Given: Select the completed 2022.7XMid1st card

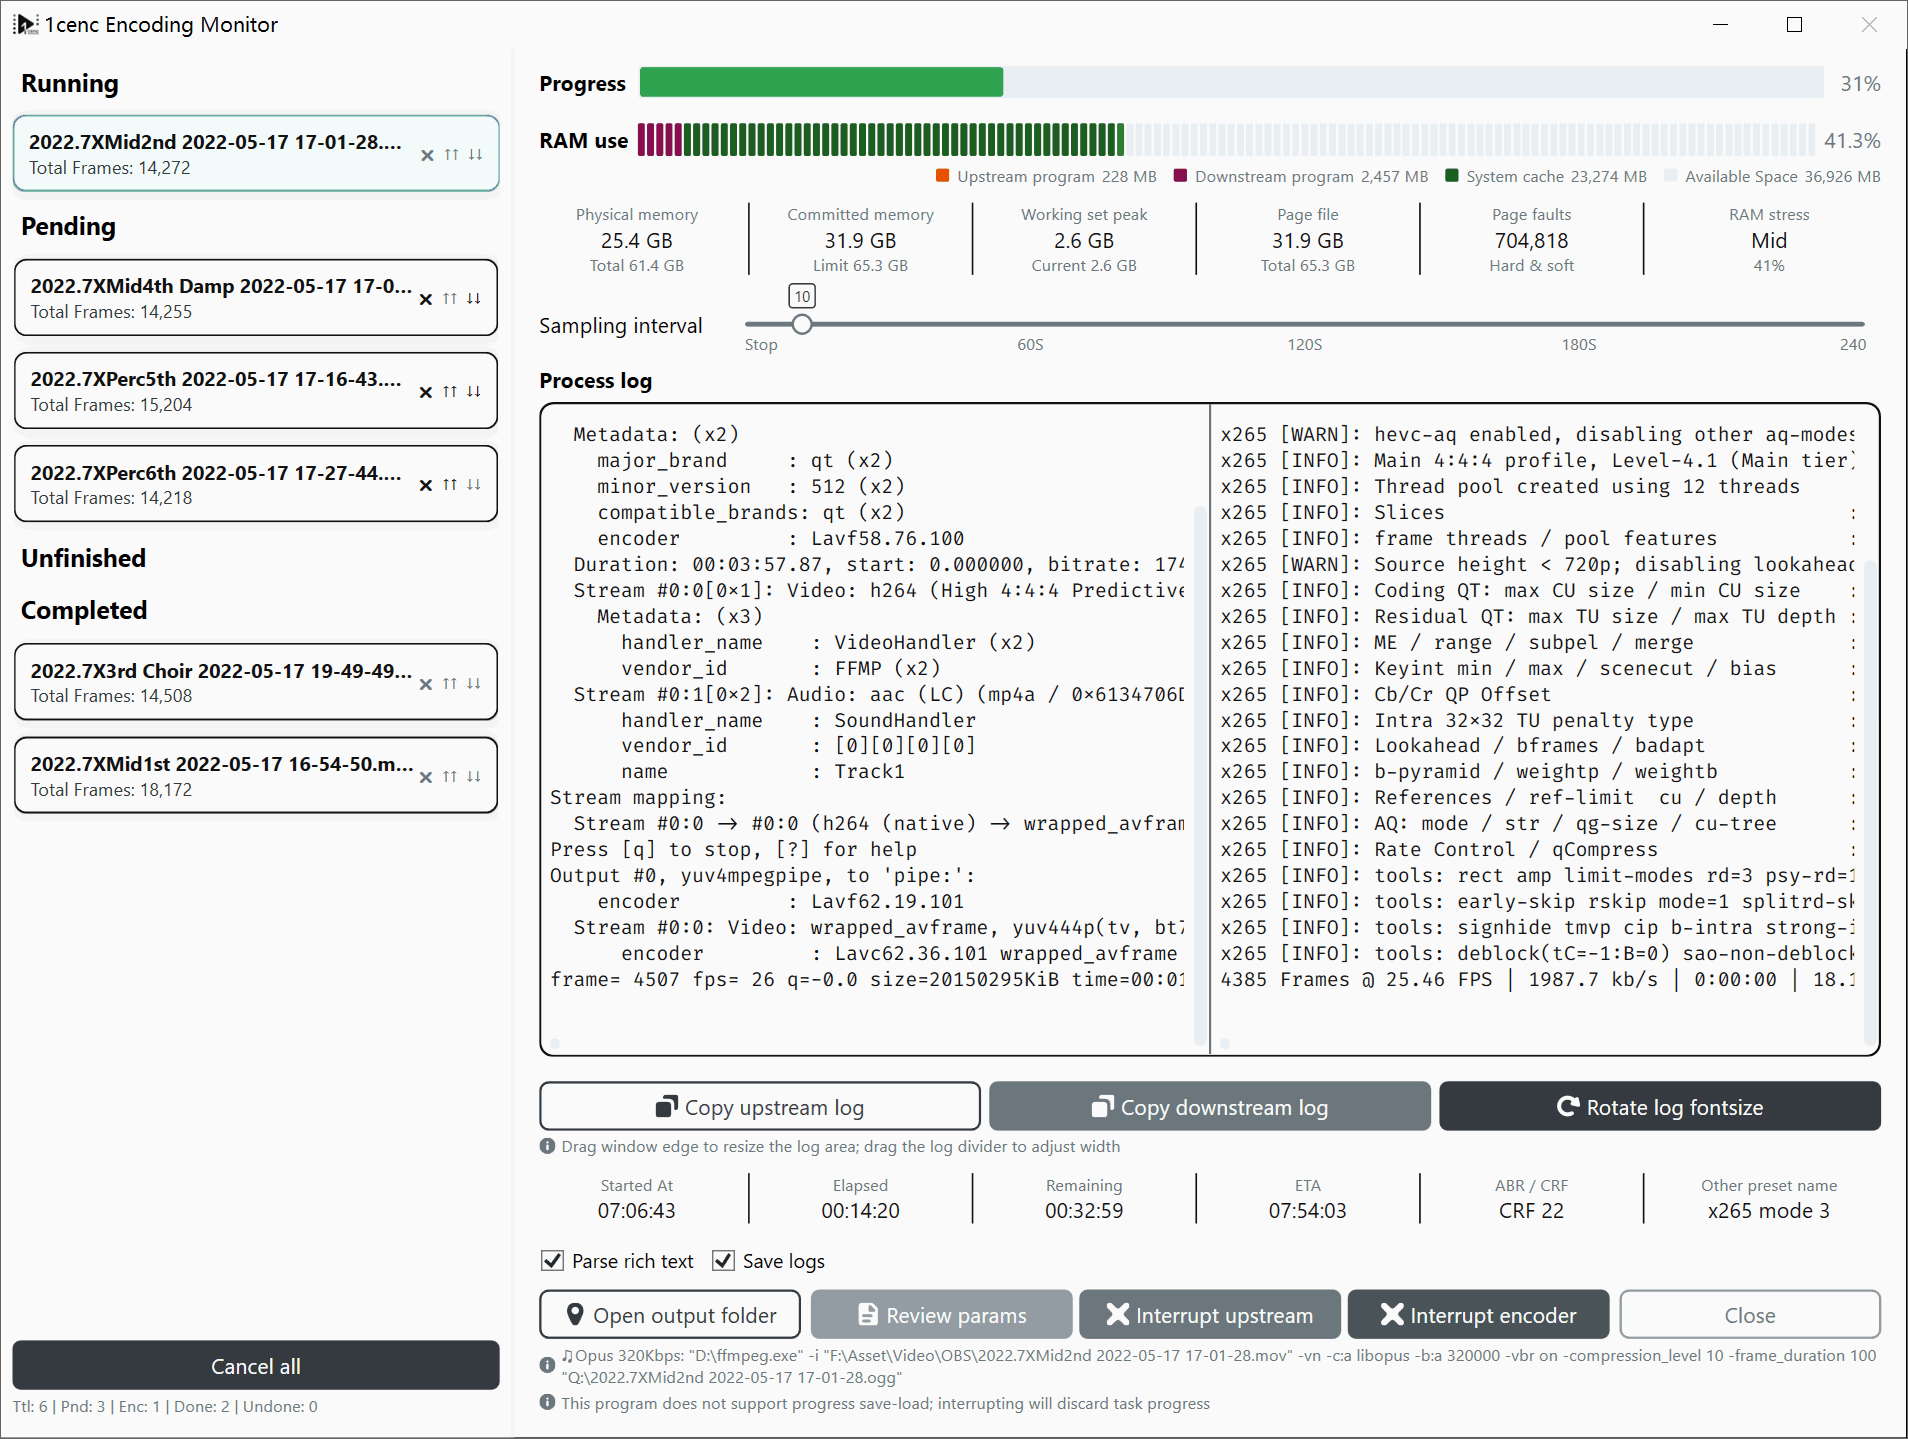Looking at the screenshot, I should [256, 775].
